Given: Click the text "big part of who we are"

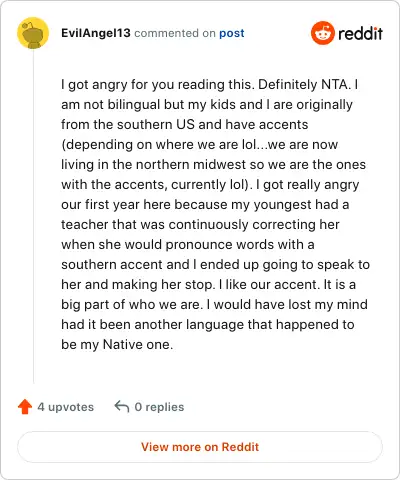Looking at the screenshot, I should [132, 305].
